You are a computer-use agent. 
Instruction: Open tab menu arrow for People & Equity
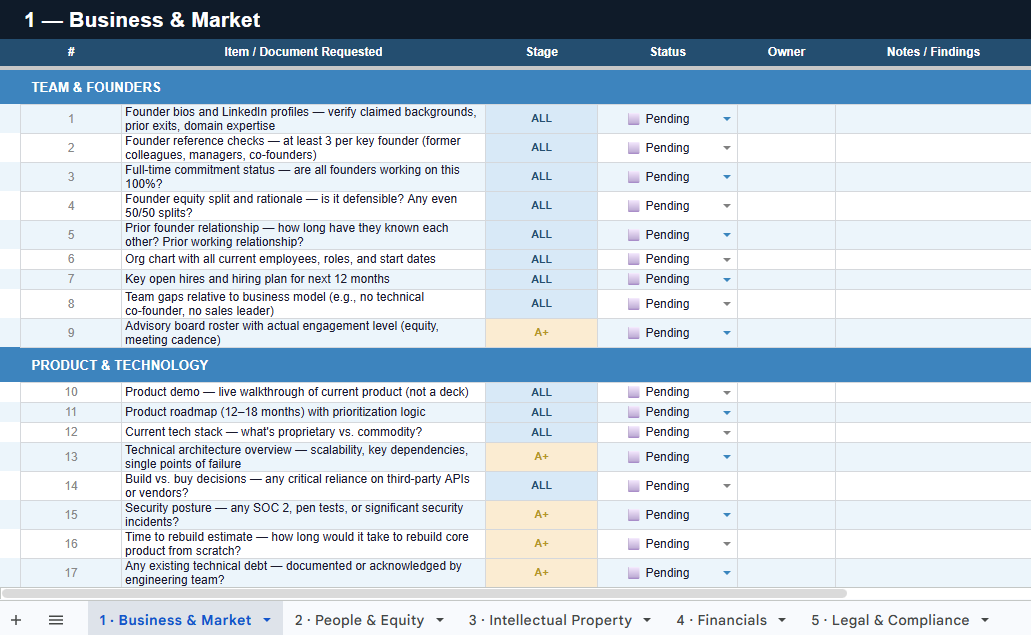[x=440, y=620]
